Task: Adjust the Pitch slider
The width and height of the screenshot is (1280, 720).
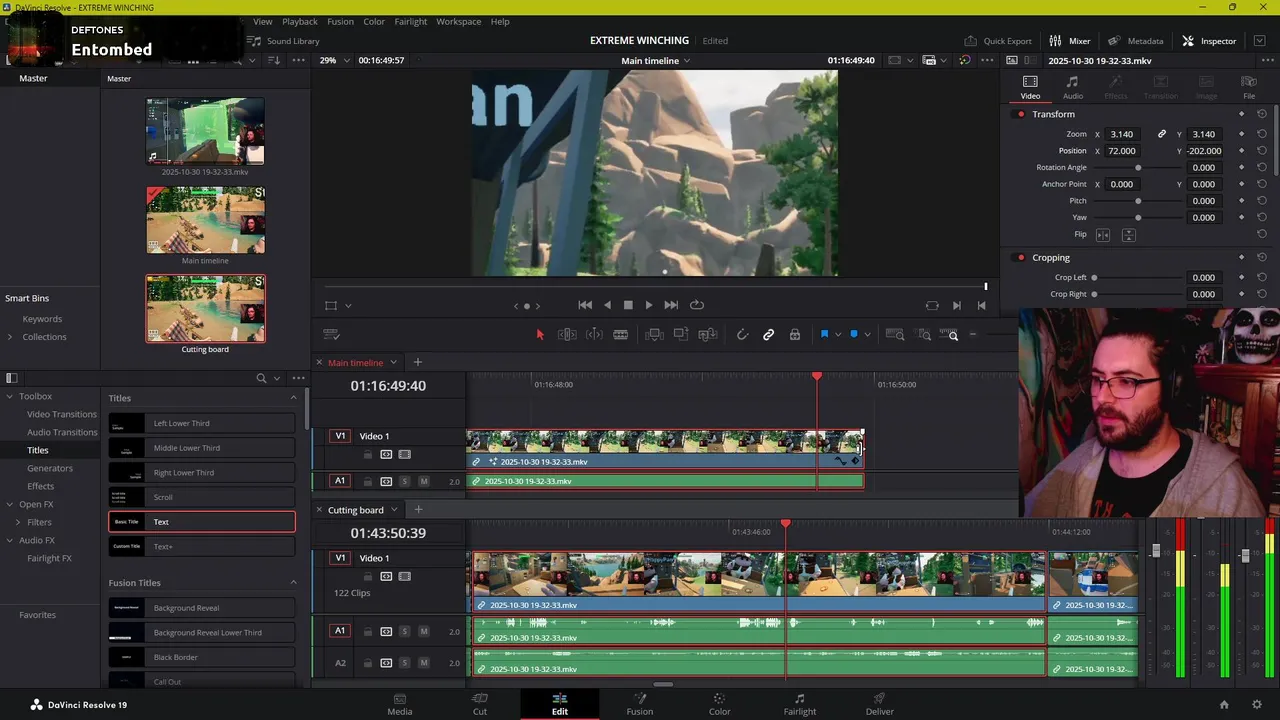Action: 1138,201
